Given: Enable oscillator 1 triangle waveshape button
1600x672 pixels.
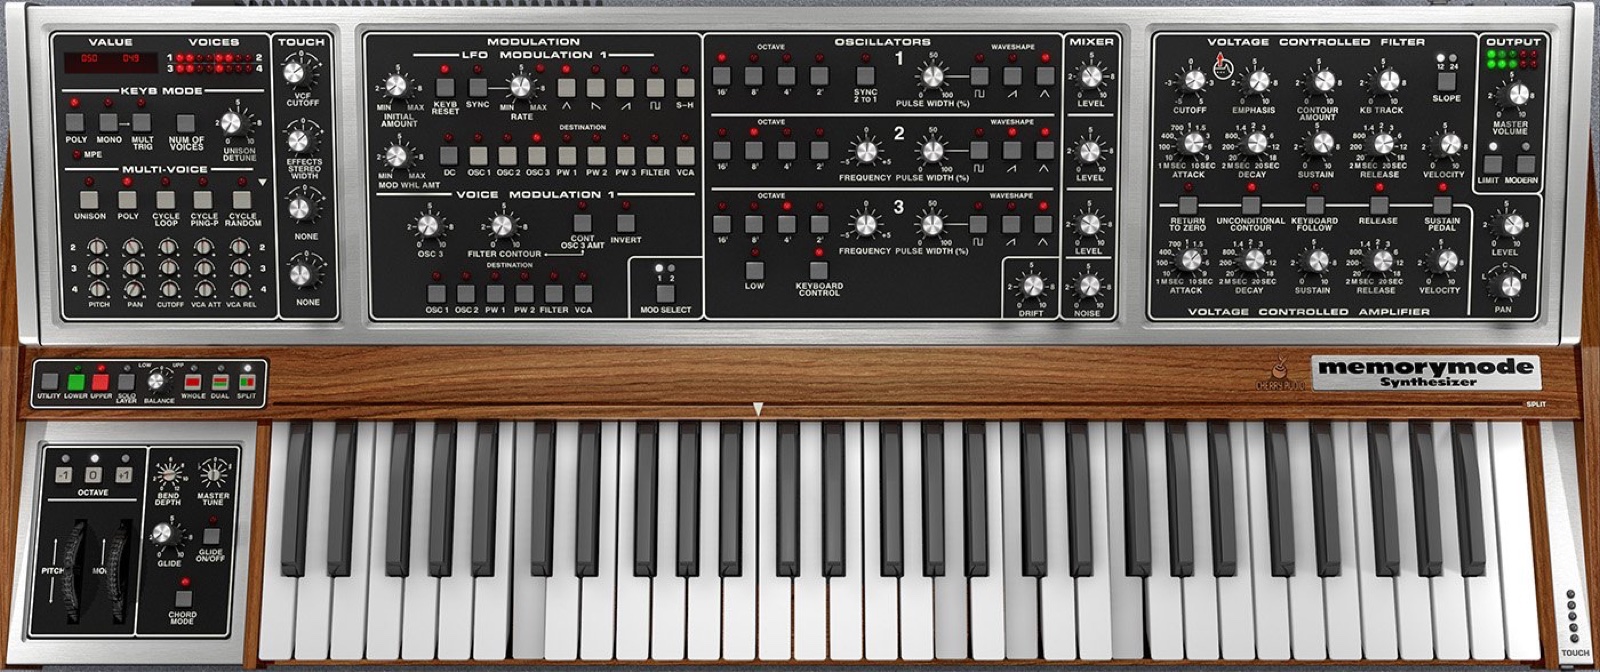Looking at the screenshot, I should [x=1045, y=76].
